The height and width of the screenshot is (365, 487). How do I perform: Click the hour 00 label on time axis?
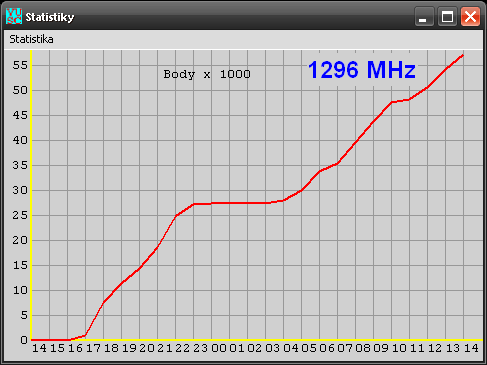219,348
